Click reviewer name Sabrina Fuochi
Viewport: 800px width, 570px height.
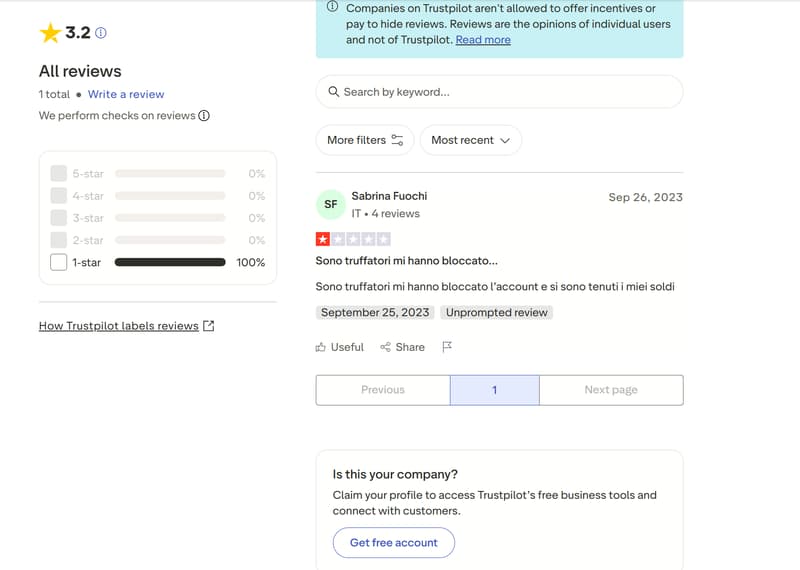pos(389,196)
